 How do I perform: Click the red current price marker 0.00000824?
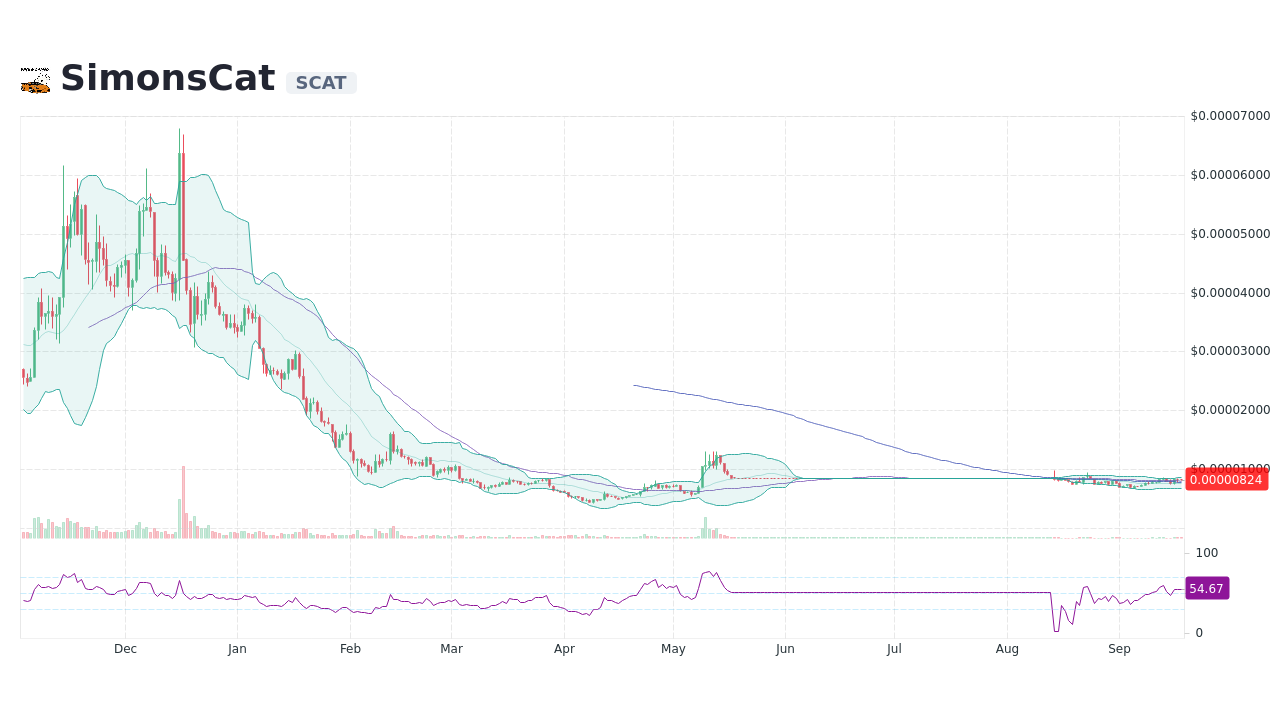(x=1227, y=480)
